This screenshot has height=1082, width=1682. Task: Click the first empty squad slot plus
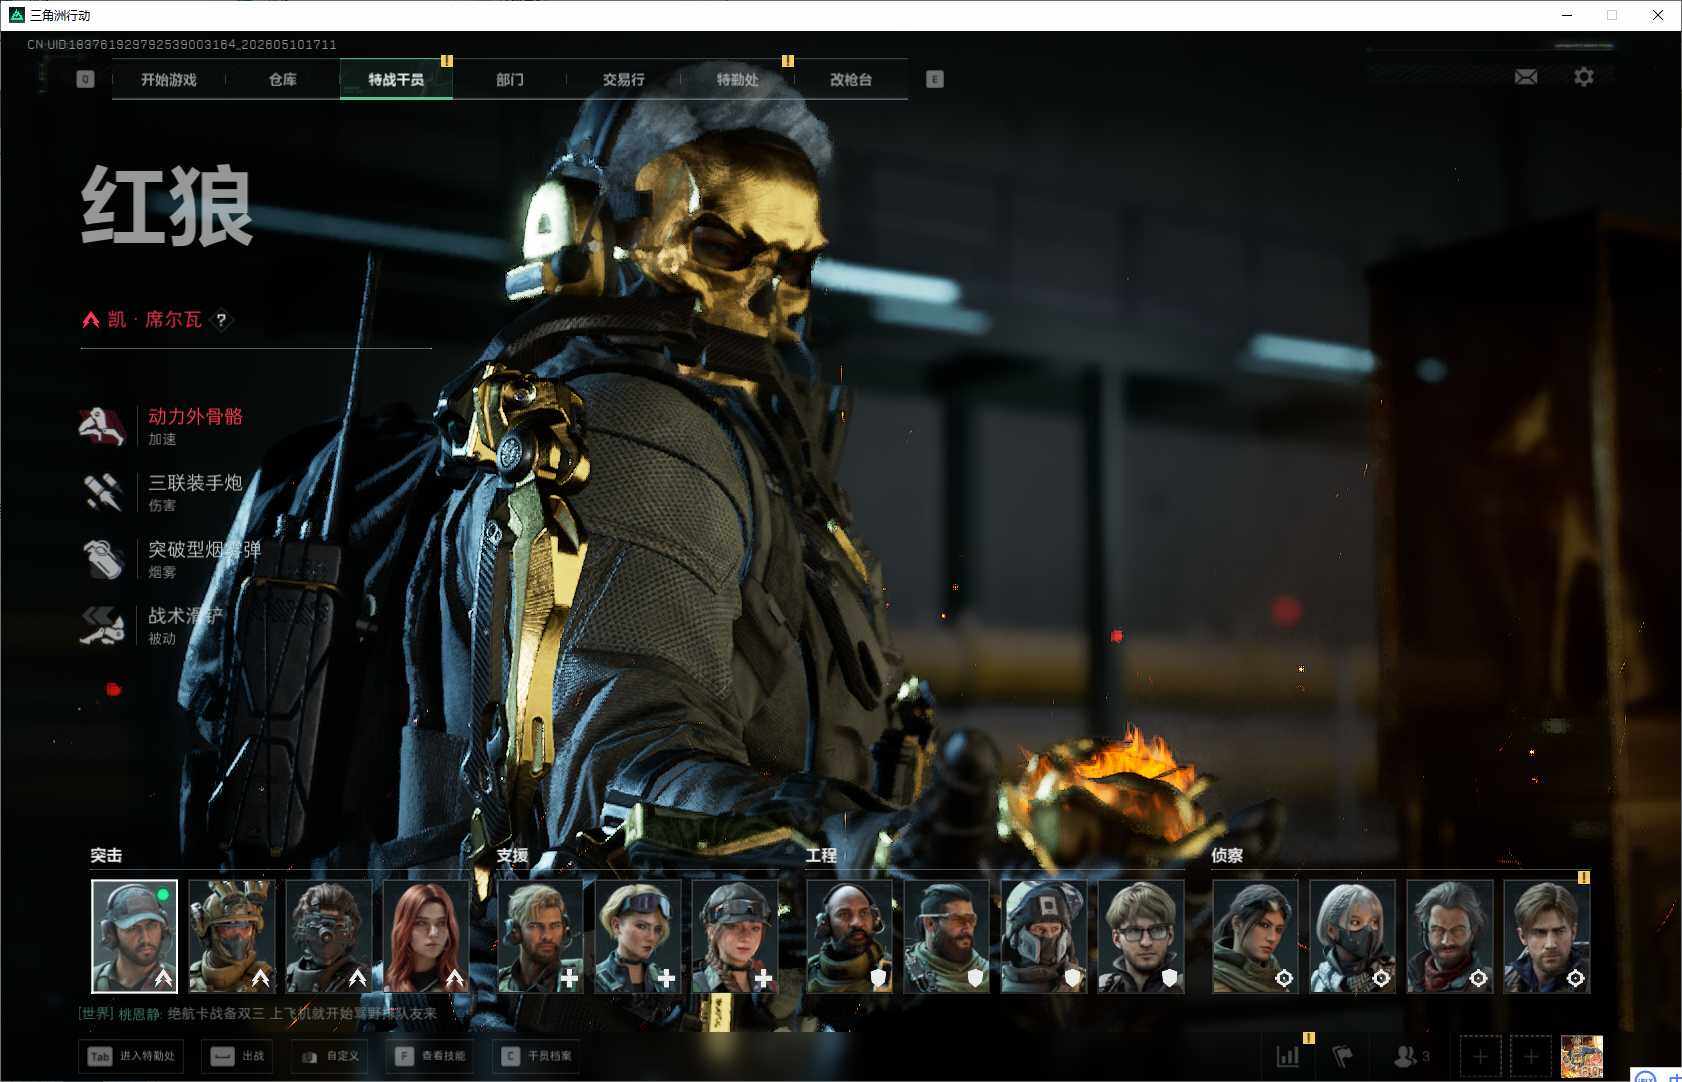pos(1480,1056)
